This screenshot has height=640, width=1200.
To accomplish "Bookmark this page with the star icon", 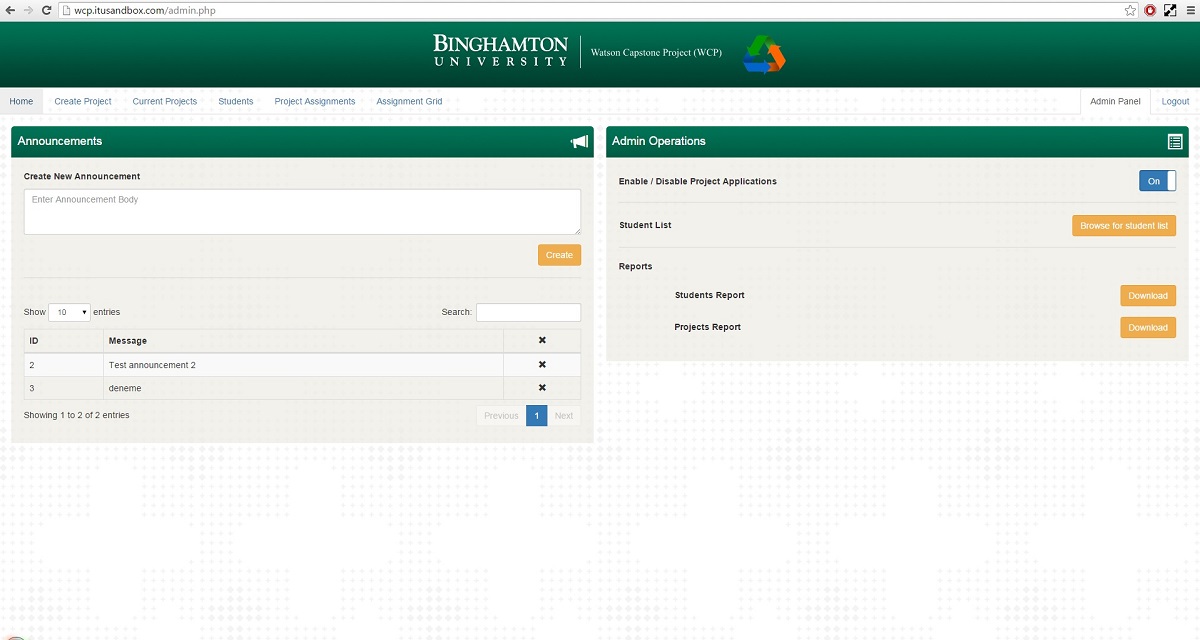I will (1130, 10).
